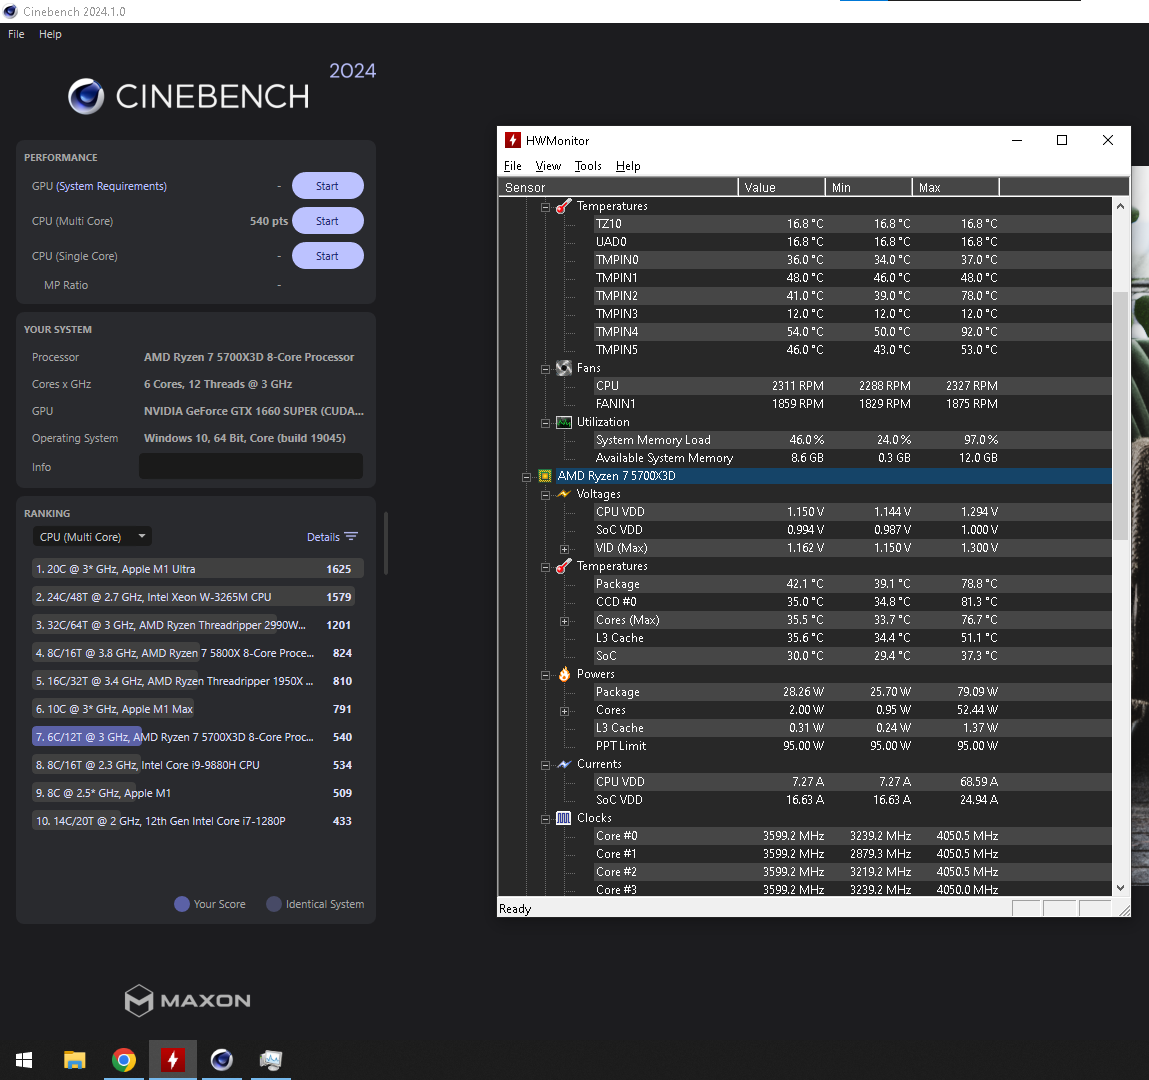1149x1080 pixels.
Task: Click the Utilization graph icon in HWMonitor
Action: pos(564,422)
